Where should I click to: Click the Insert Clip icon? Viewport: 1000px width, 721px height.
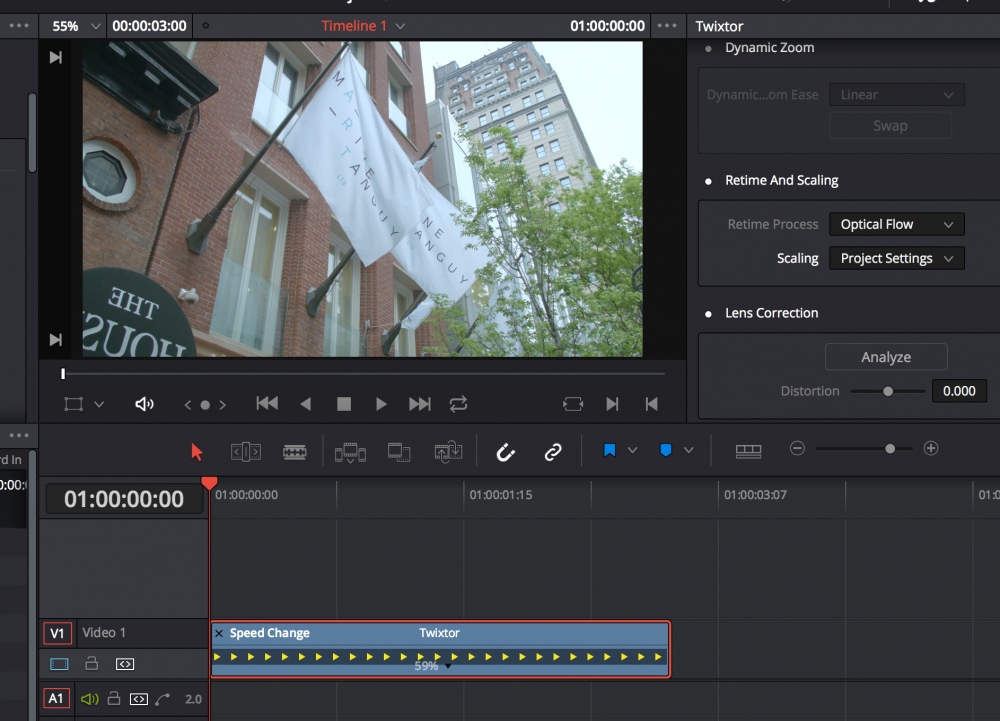(349, 451)
